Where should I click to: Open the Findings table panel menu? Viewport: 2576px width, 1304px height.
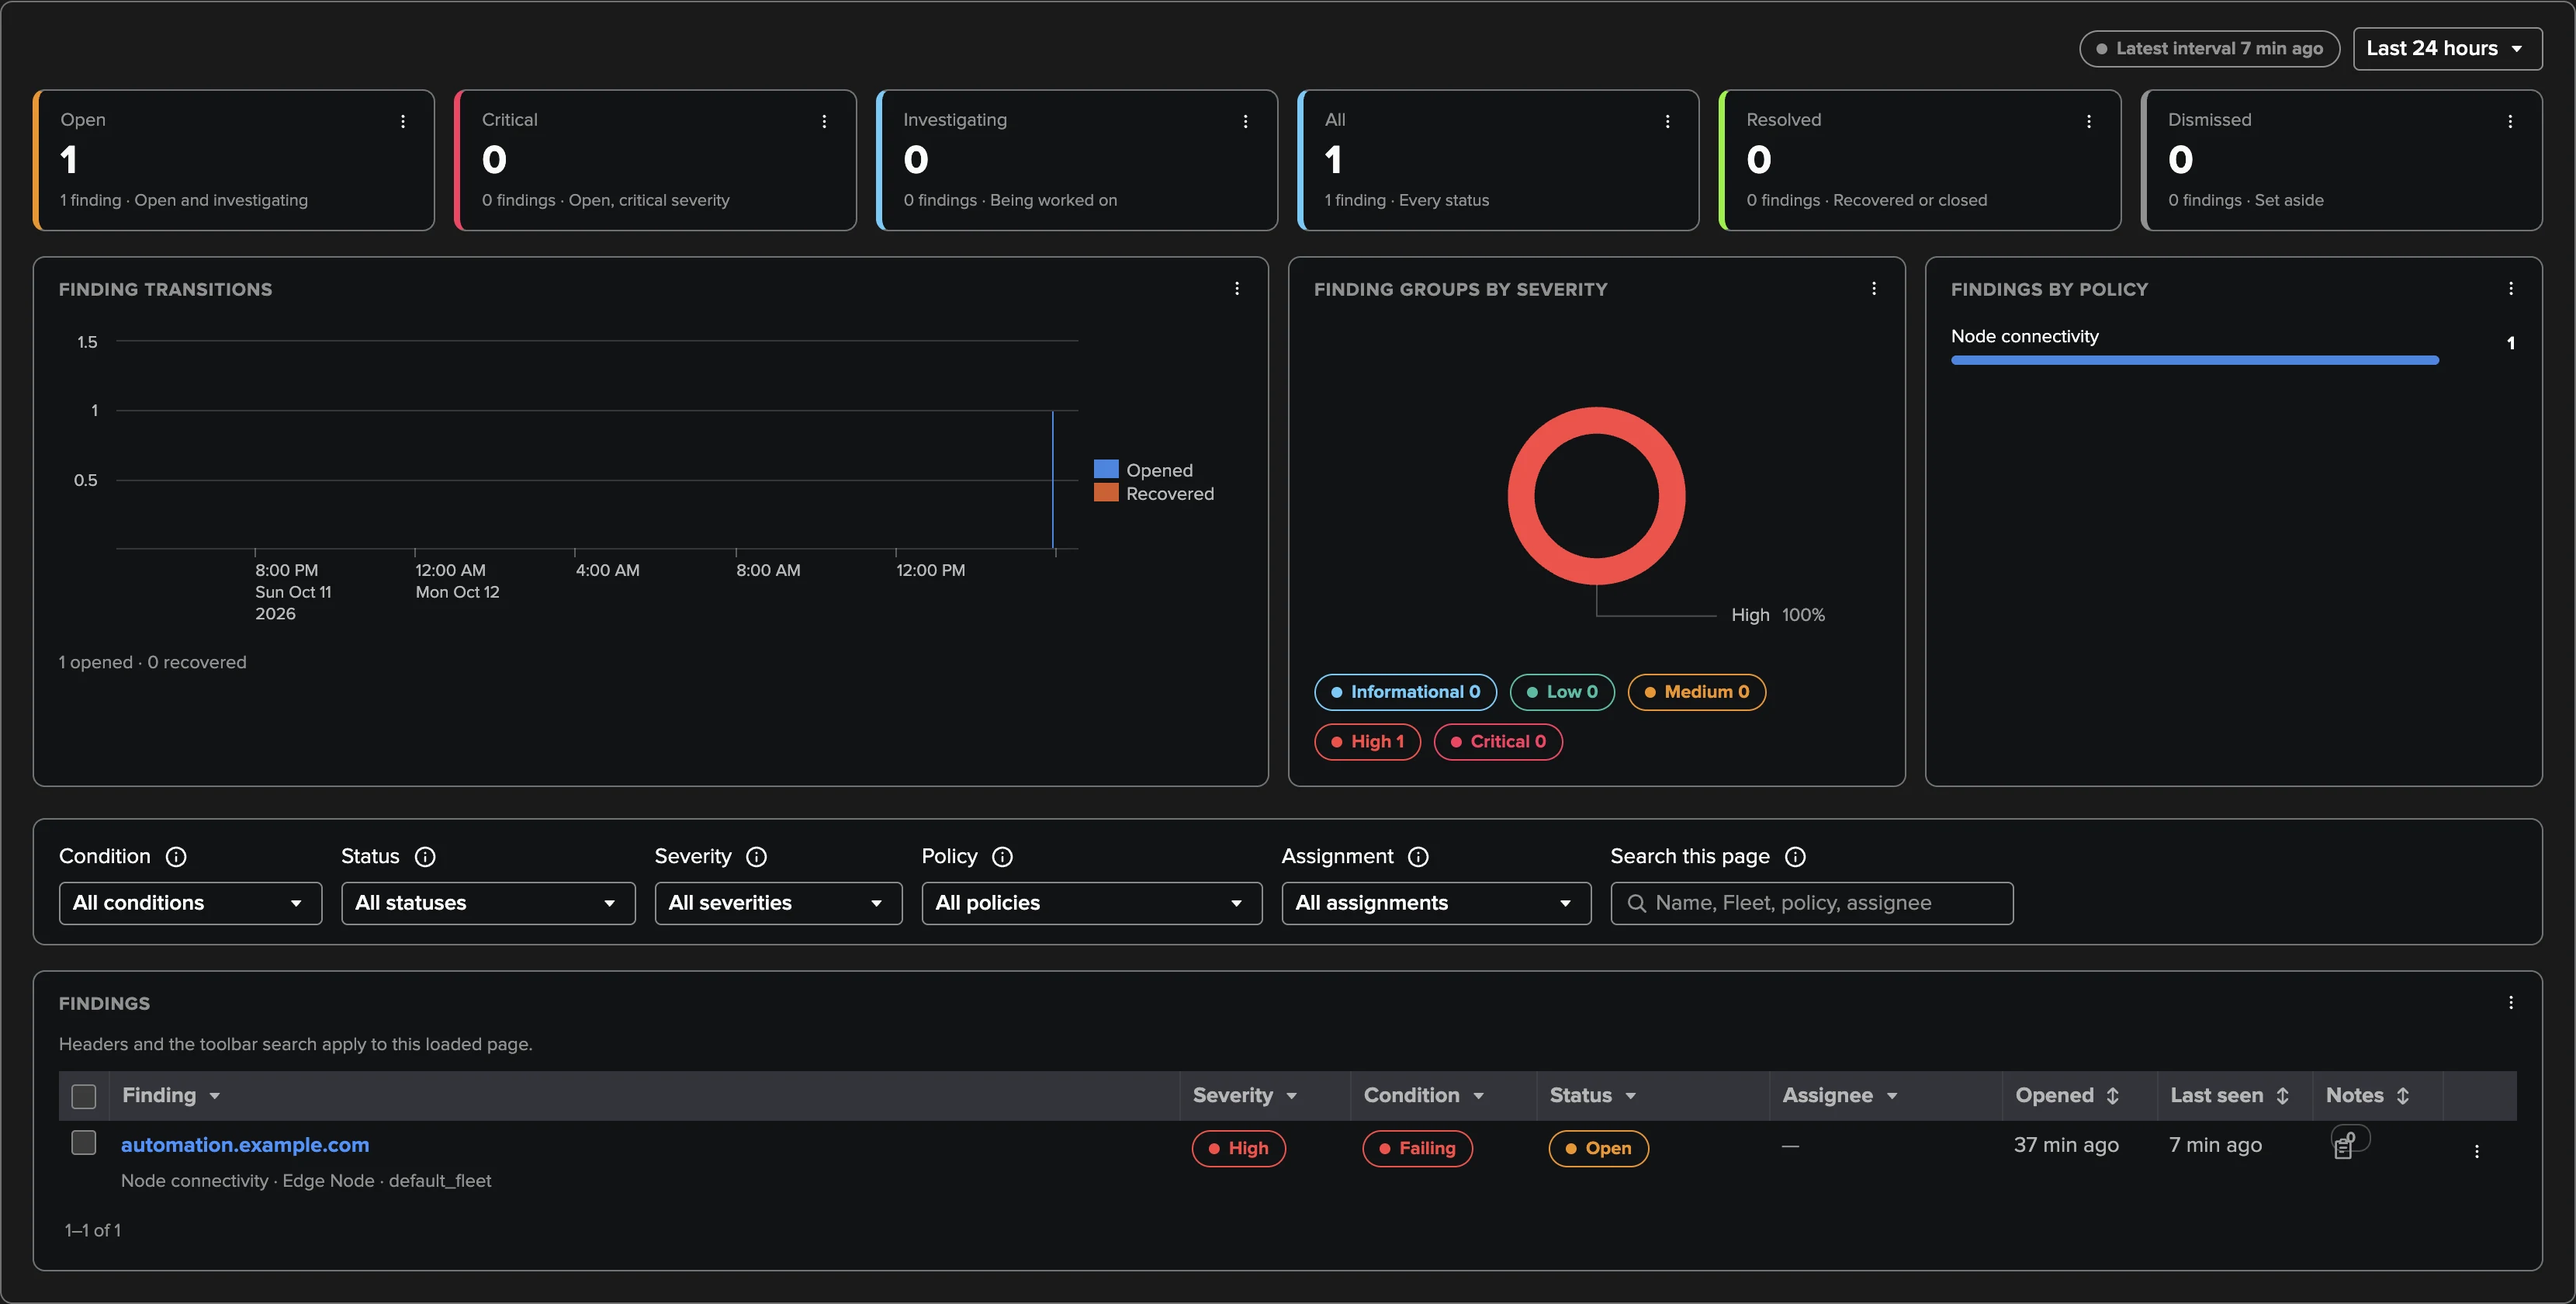[x=2511, y=1002]
